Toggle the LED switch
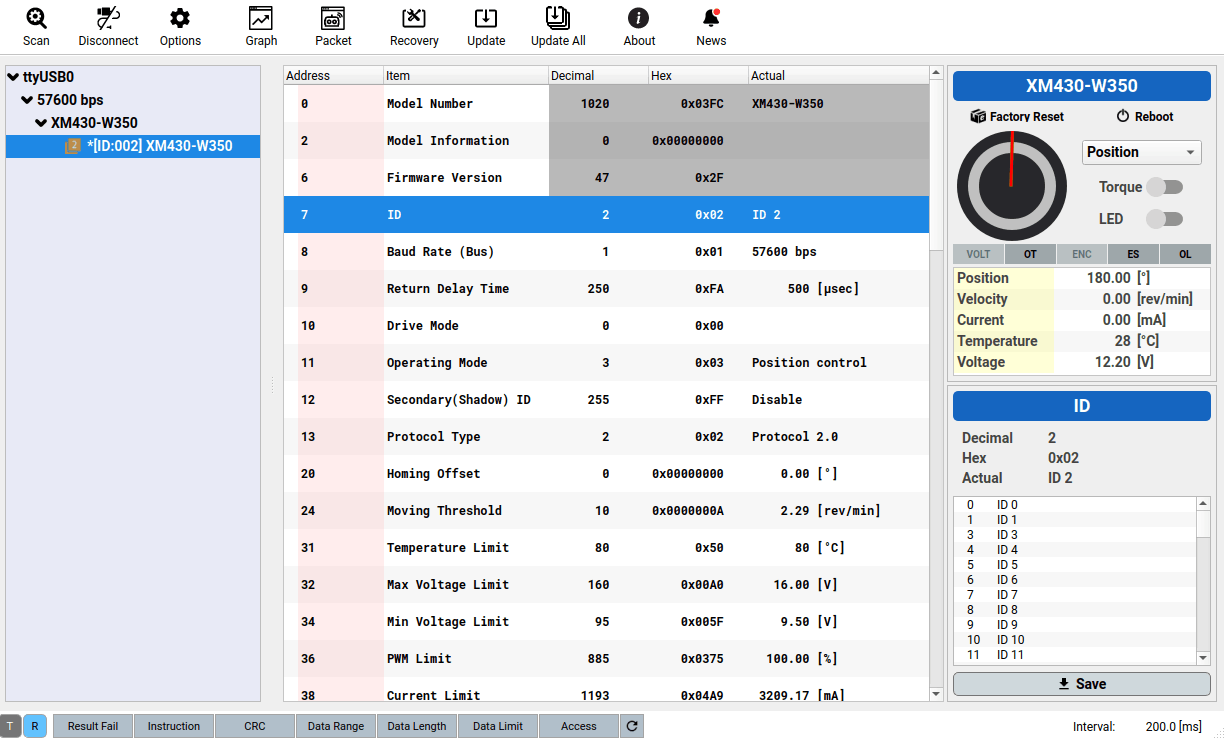This screenshot has width=1224, height=740. click(1164, 219)
